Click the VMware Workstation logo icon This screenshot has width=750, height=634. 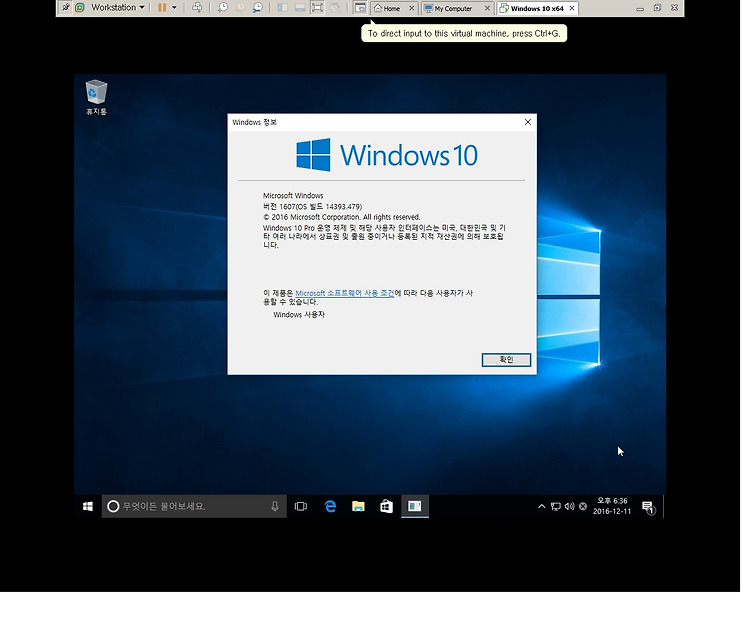tap(80, 8)
